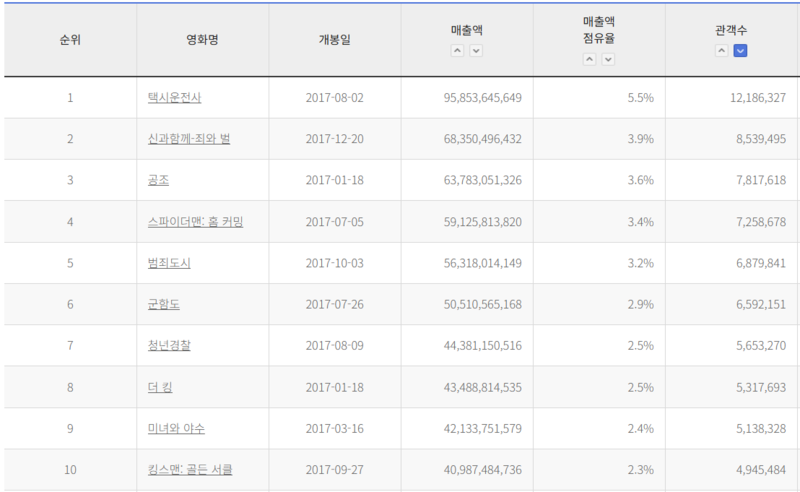Select share value 3.9%
800x492 pixels.
coord(641,139)
